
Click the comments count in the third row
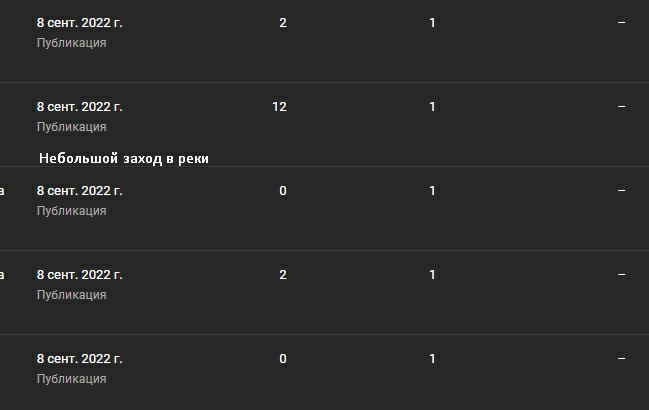432,190
